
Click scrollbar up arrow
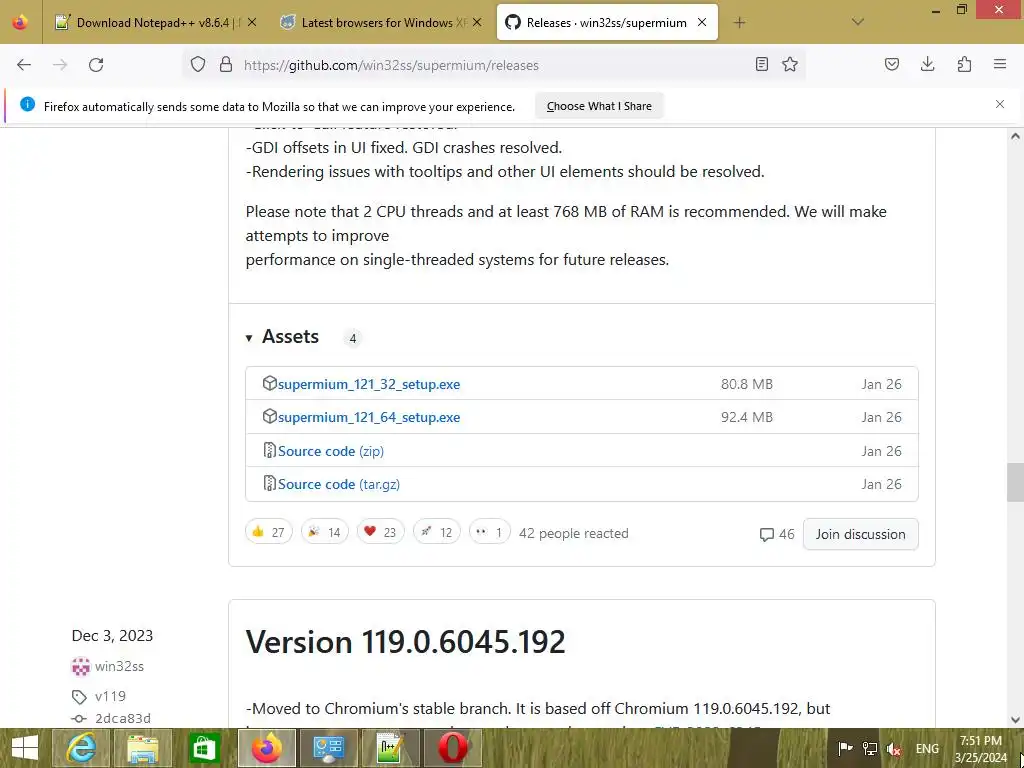(1015, 136)
